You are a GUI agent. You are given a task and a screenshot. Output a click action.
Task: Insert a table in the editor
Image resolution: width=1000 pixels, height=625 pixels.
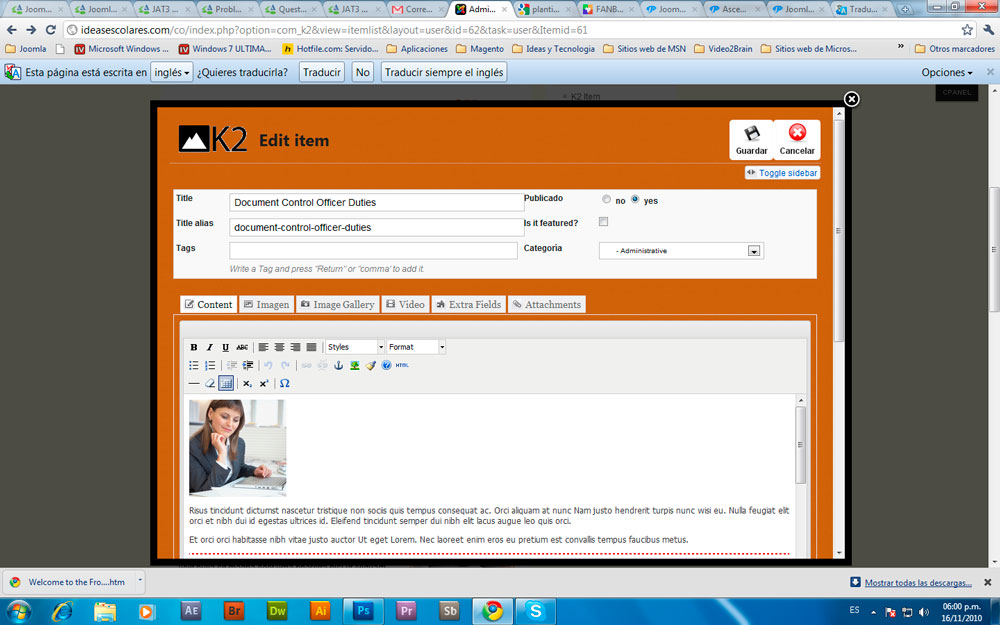[226, 383]
